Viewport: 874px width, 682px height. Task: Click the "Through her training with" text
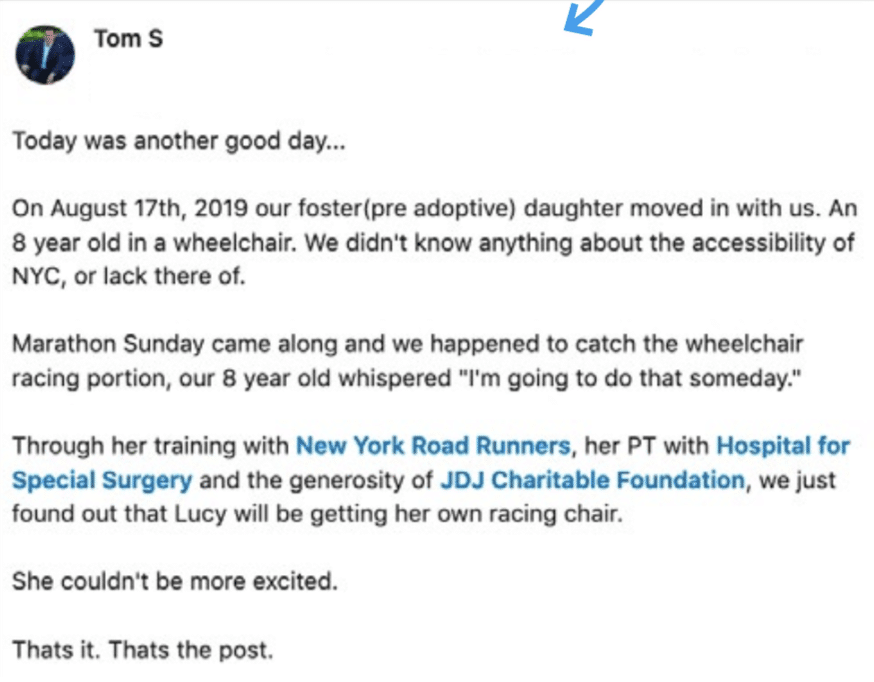click(x=150, y=446)
